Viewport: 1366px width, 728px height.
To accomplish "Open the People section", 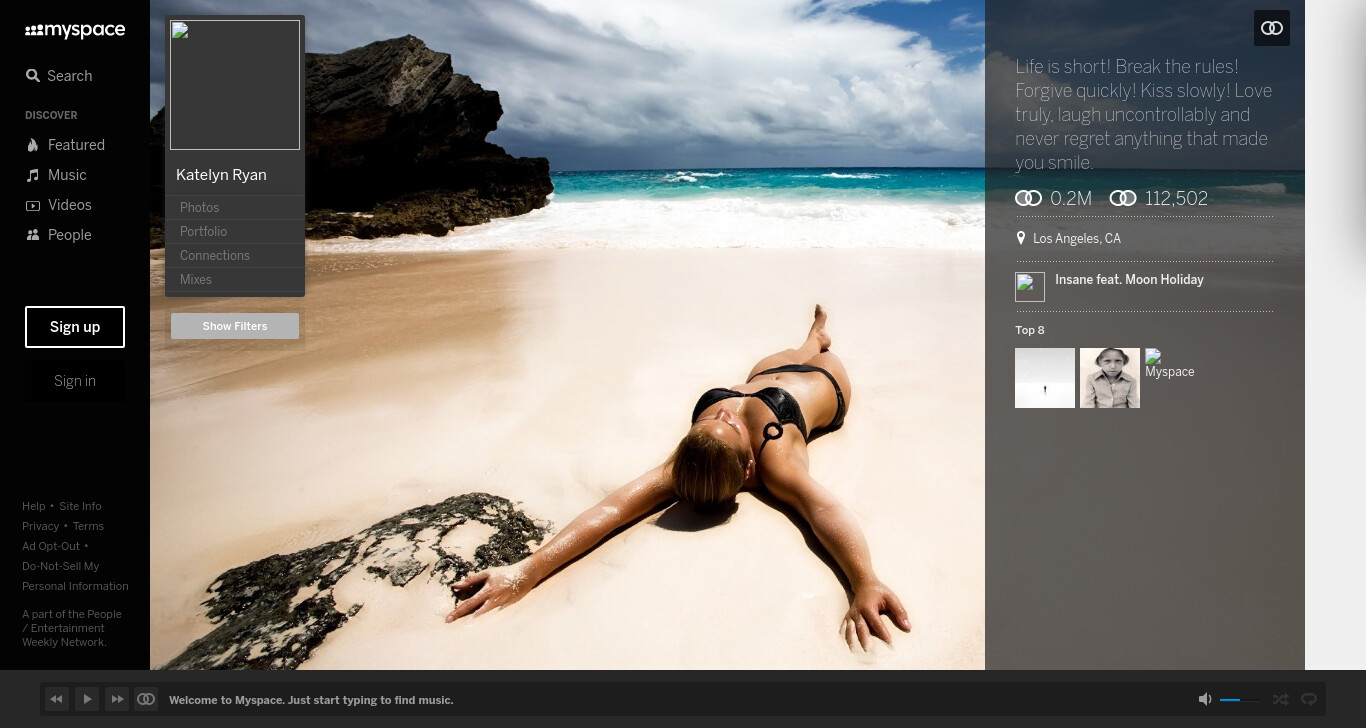I will tap(58, 235).
